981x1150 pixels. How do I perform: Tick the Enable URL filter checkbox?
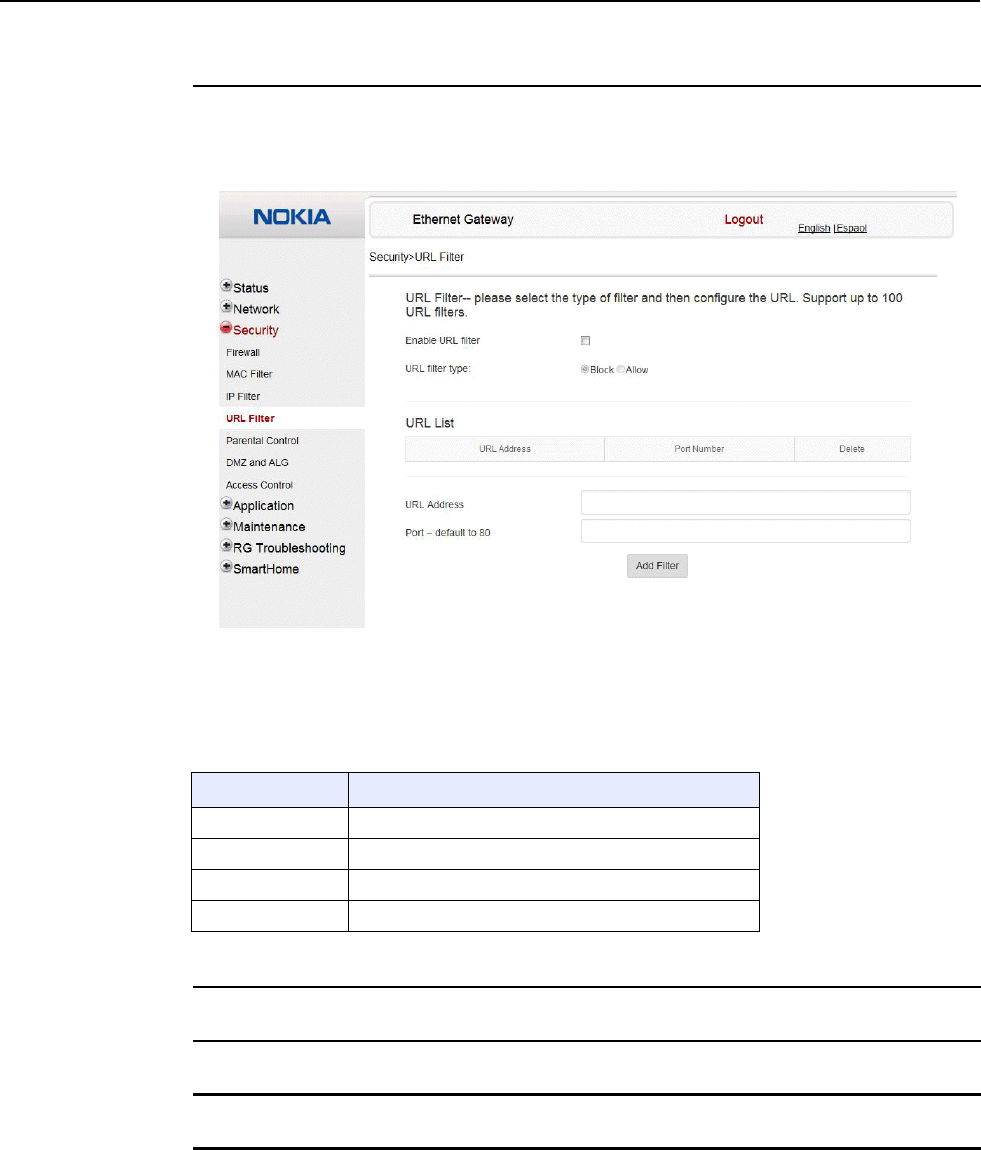pos(585,340)
